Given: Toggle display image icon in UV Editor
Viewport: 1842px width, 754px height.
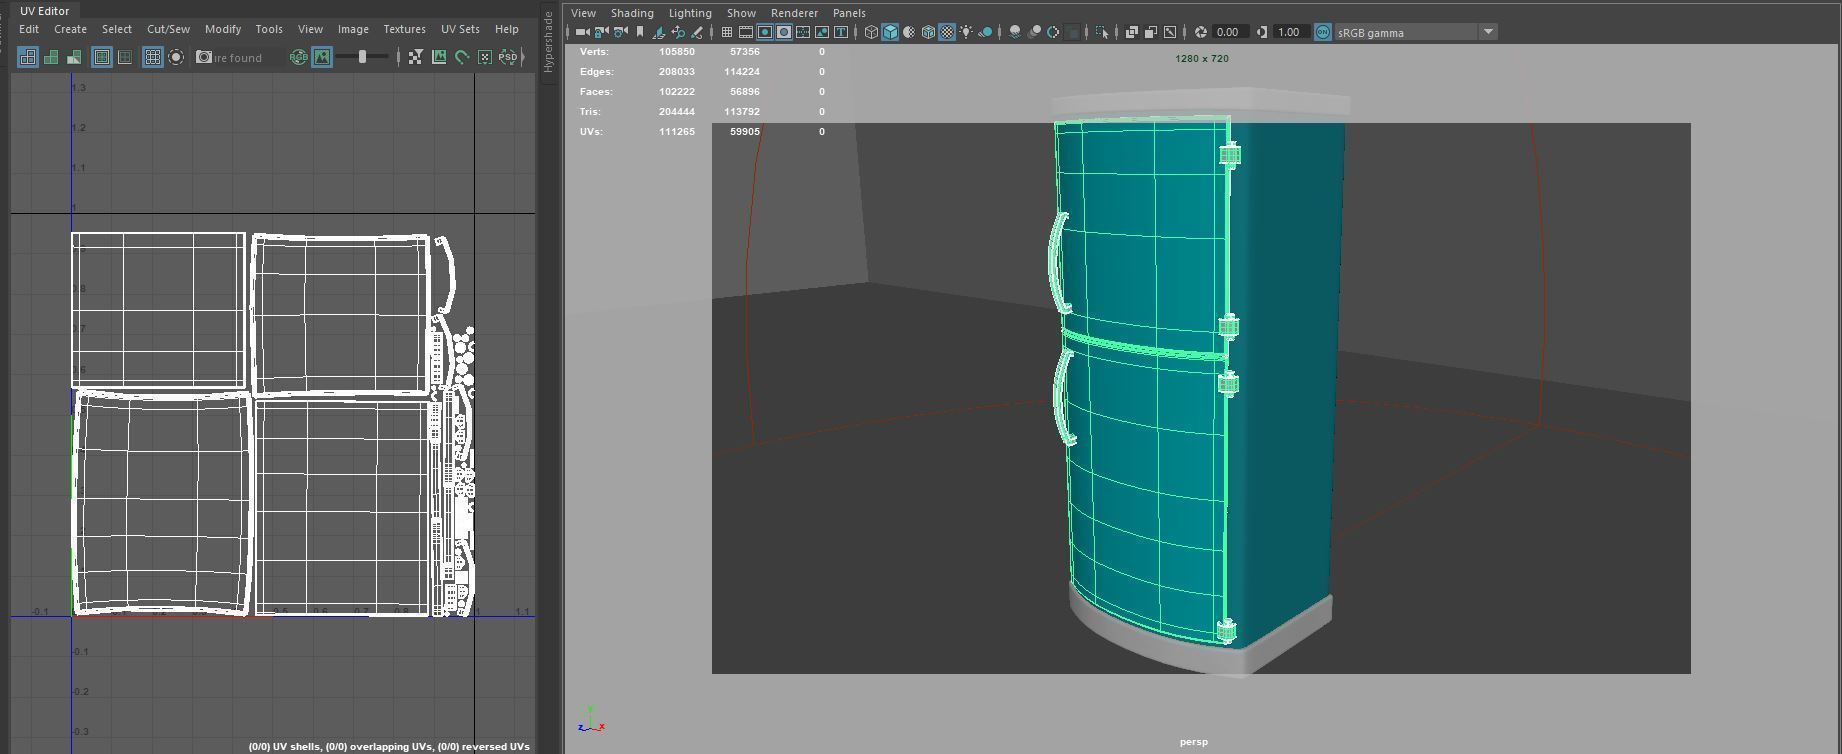Looking at the screenshot, I should coord(321,57).
